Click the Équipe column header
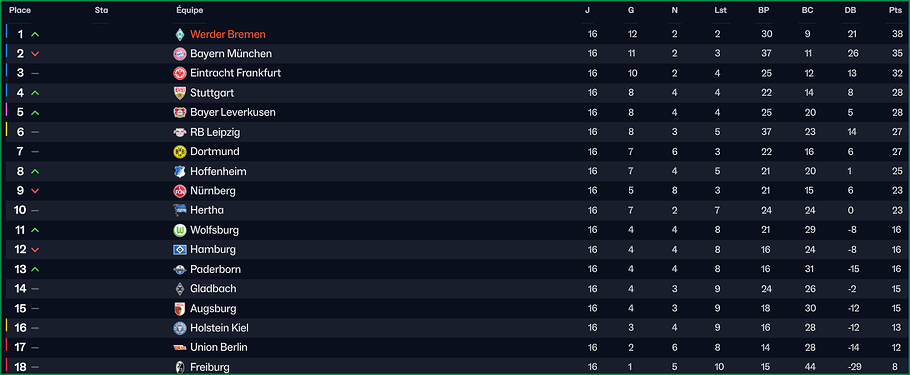 tap(190, 10)
